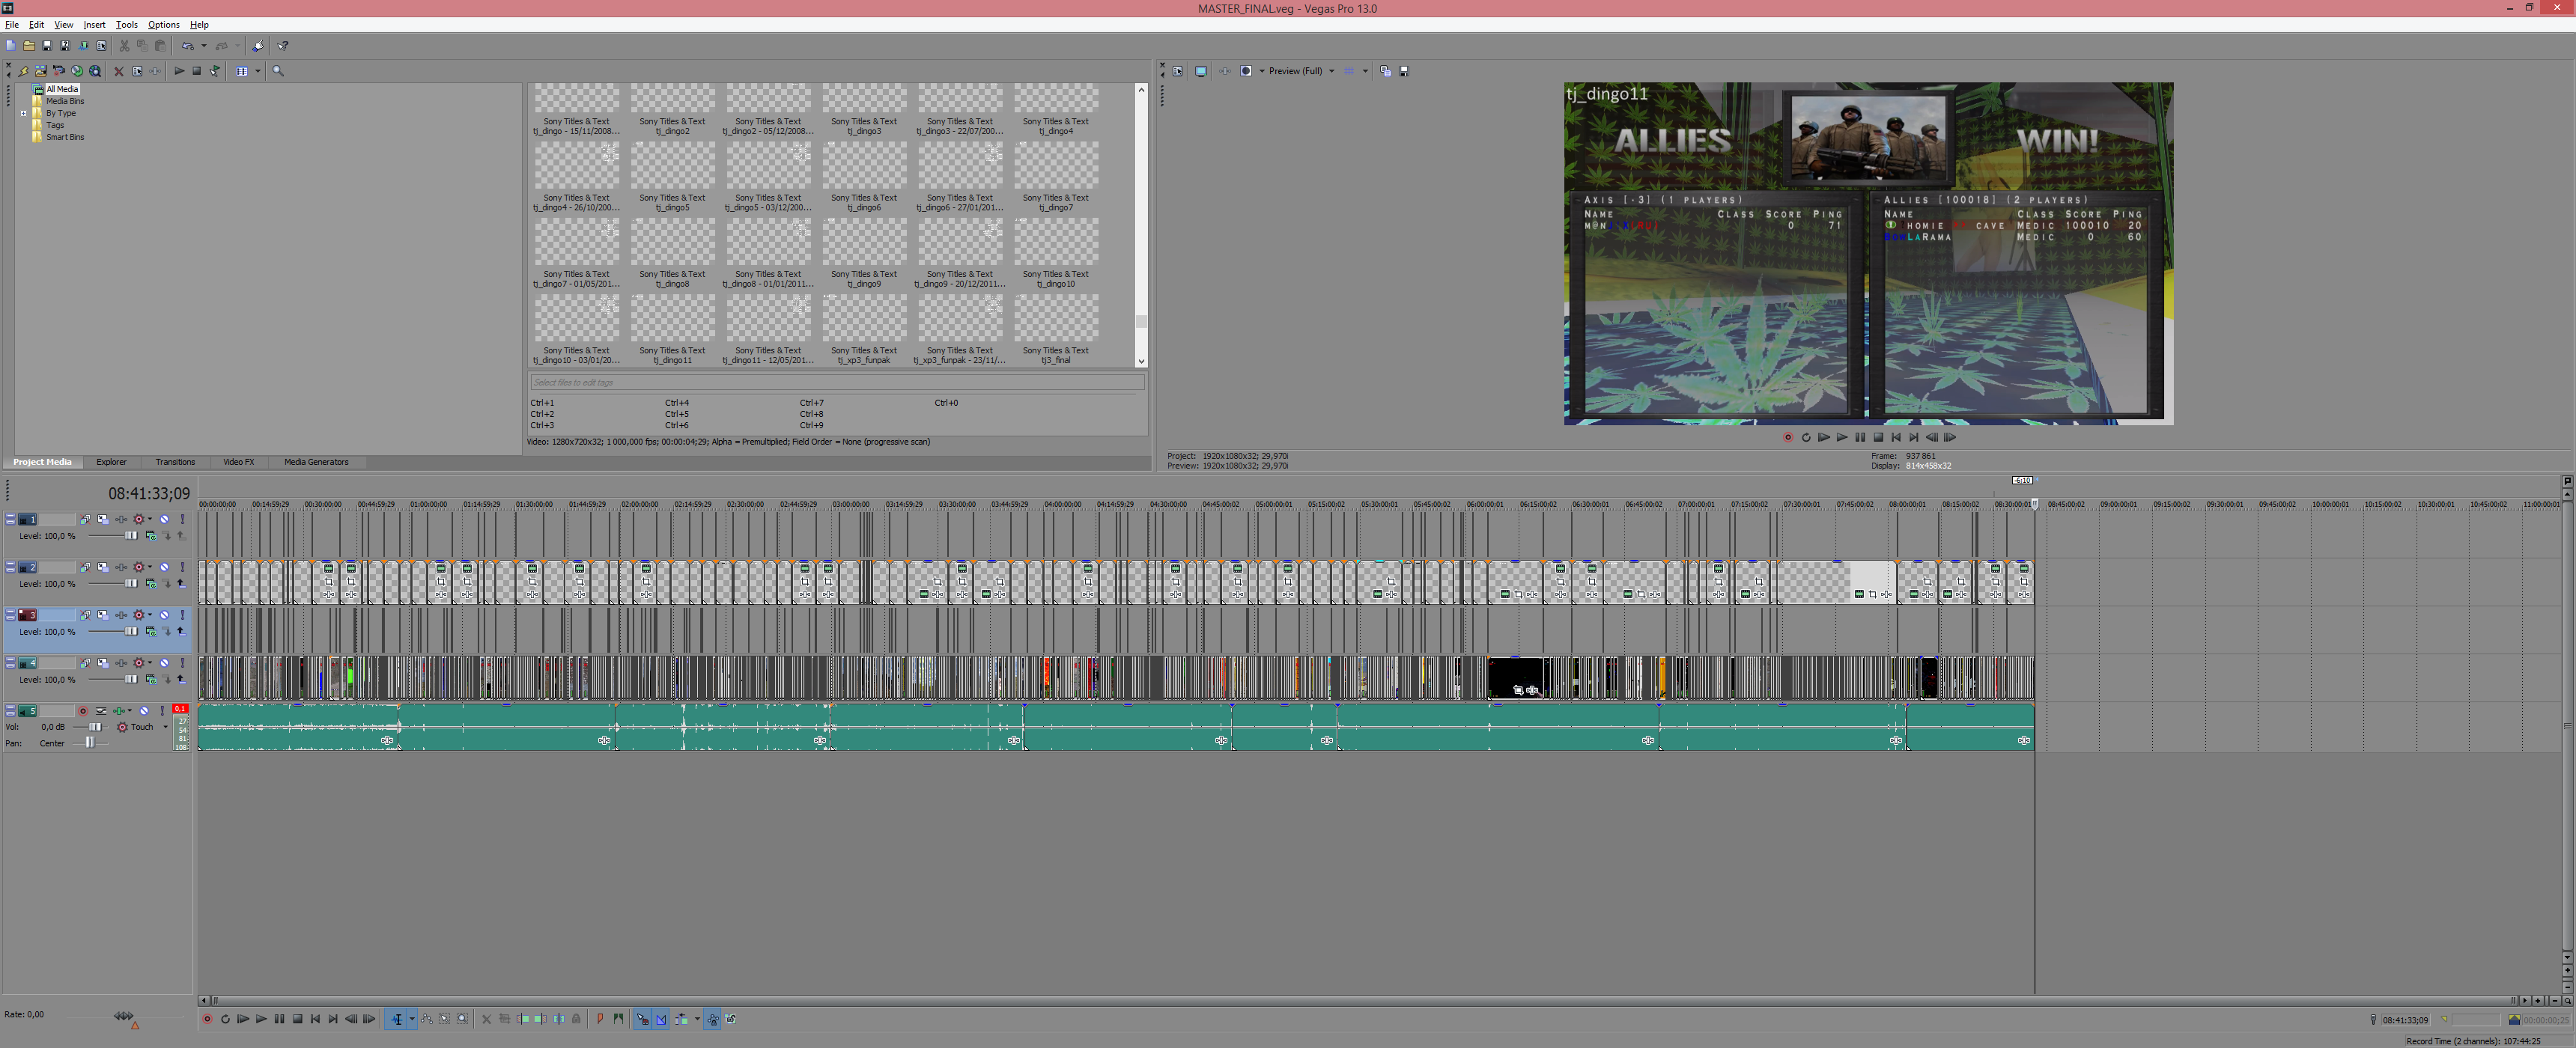
Task: Switch to the Transitions tab
Action: click(x=175, y=462)
